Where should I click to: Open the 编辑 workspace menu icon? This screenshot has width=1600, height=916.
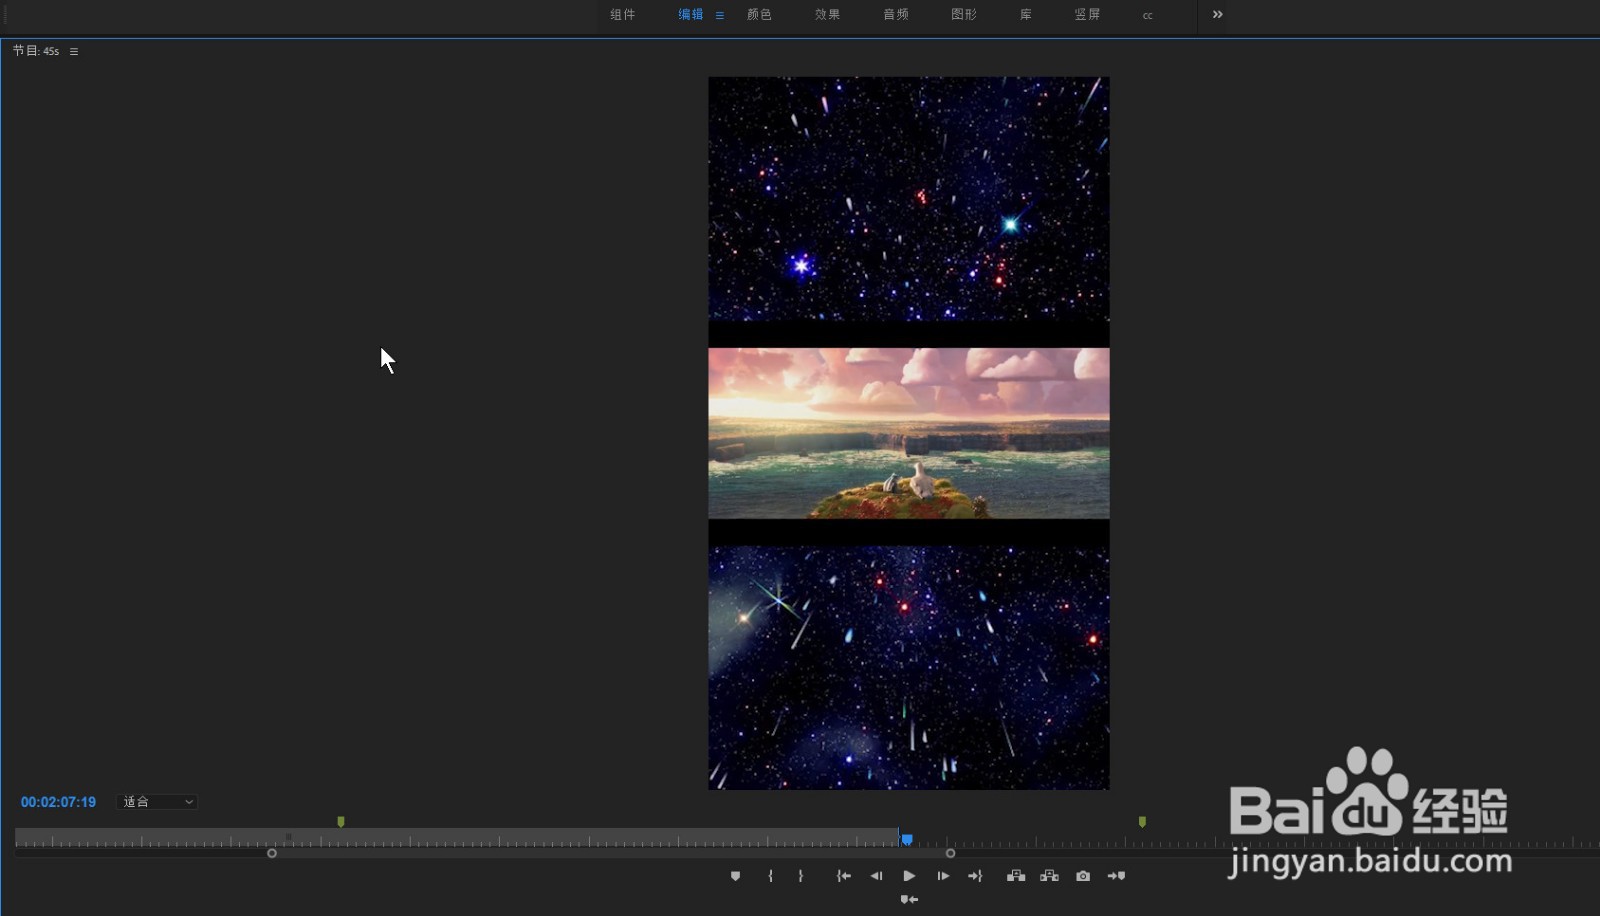(x=720, y=15)
